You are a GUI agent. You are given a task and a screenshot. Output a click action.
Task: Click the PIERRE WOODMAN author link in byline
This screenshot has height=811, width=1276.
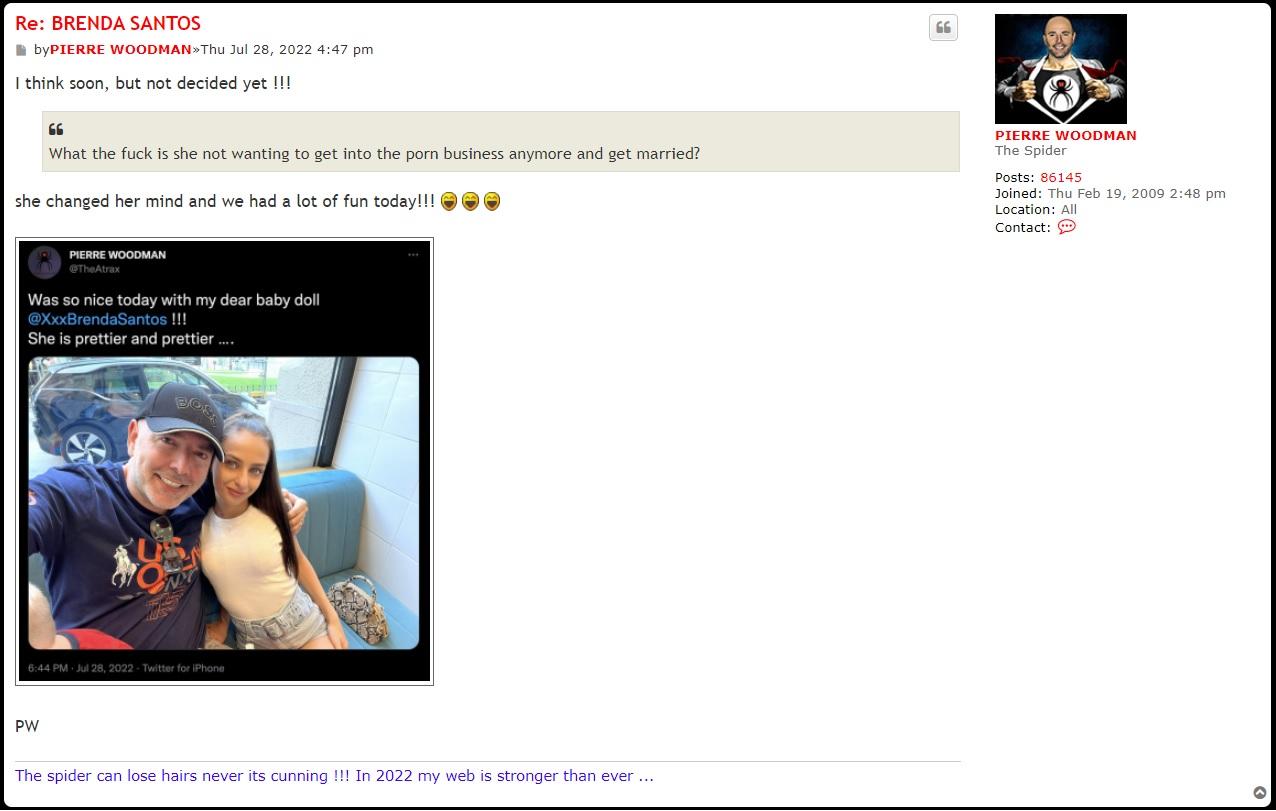[x=120, y=49]
